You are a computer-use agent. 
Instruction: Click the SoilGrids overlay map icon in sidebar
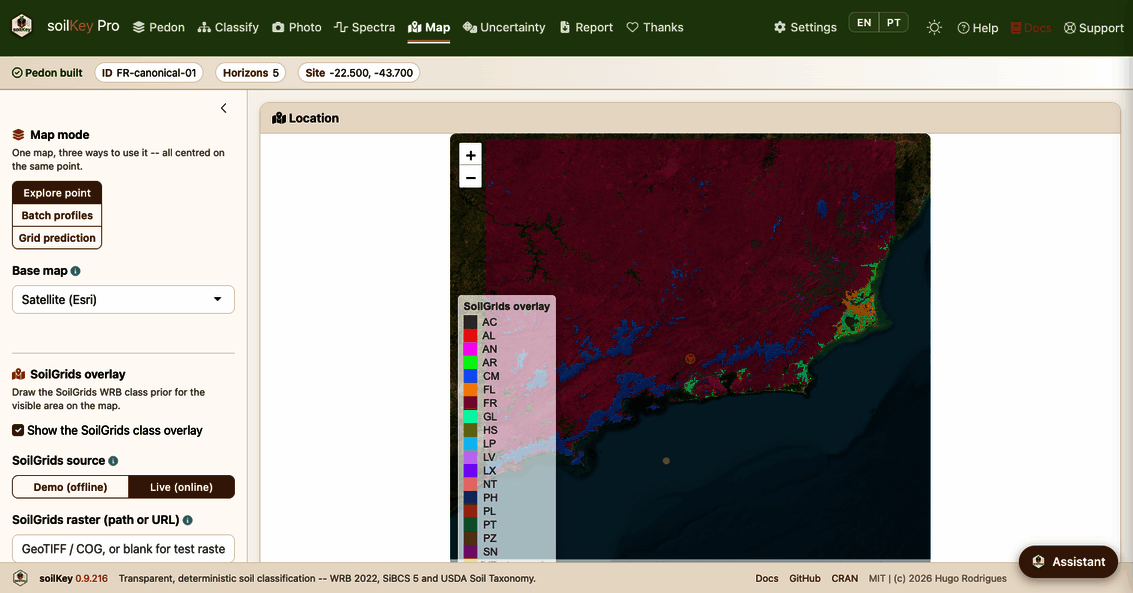coord(19,374)
